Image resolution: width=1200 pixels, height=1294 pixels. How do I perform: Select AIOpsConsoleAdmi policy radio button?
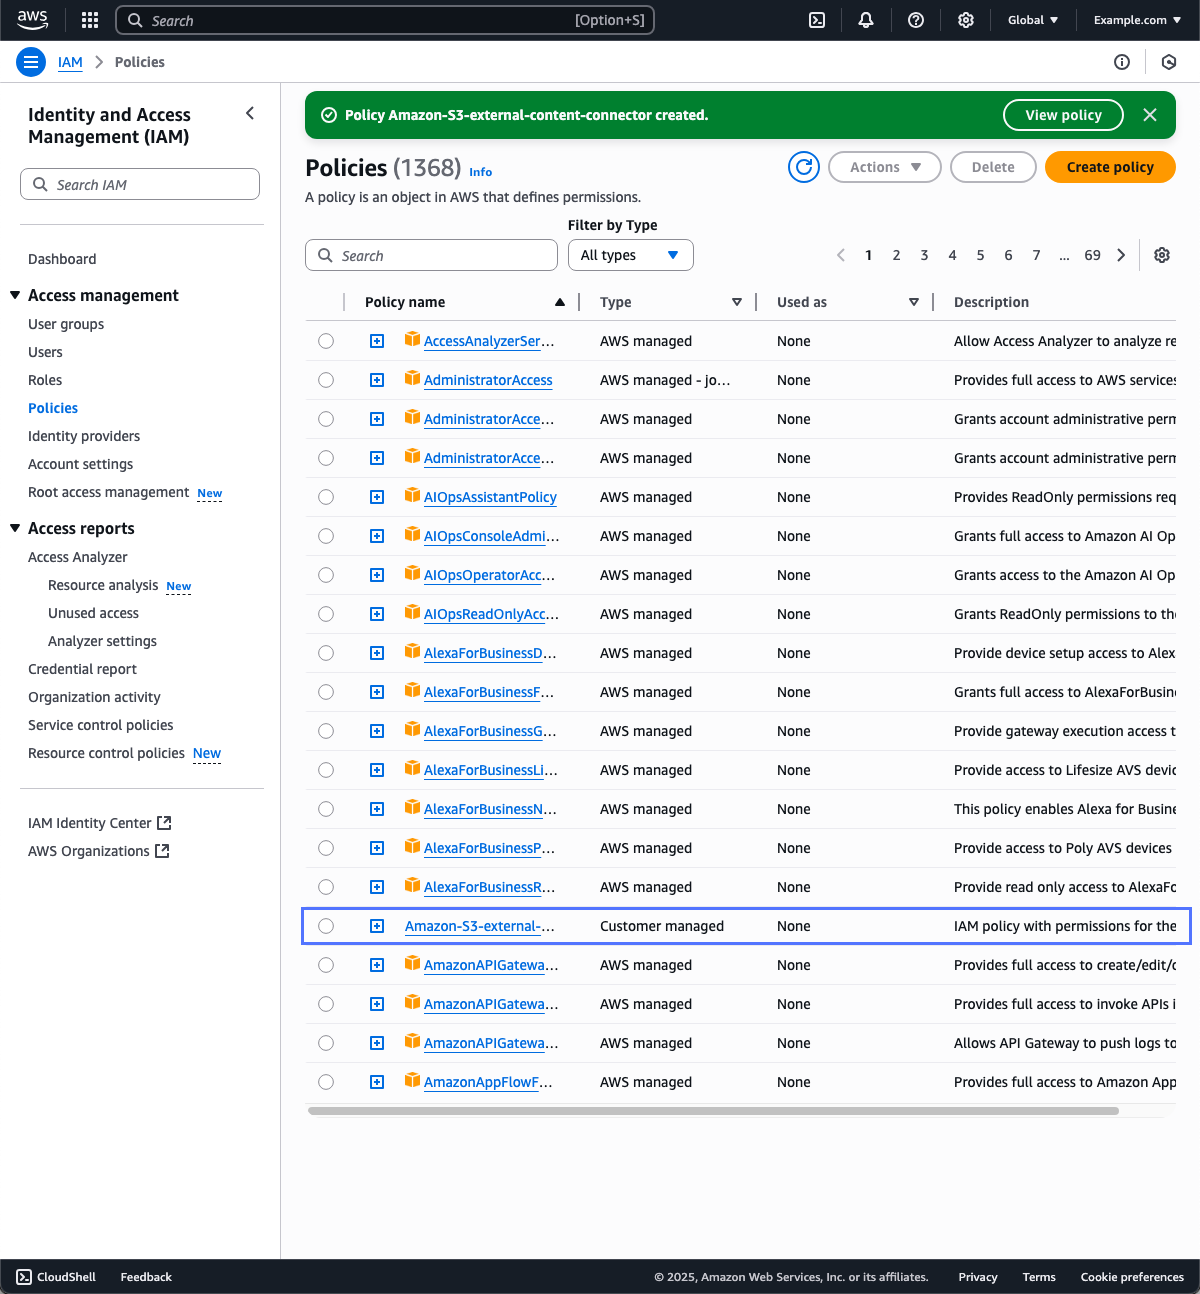pos(326,536)
